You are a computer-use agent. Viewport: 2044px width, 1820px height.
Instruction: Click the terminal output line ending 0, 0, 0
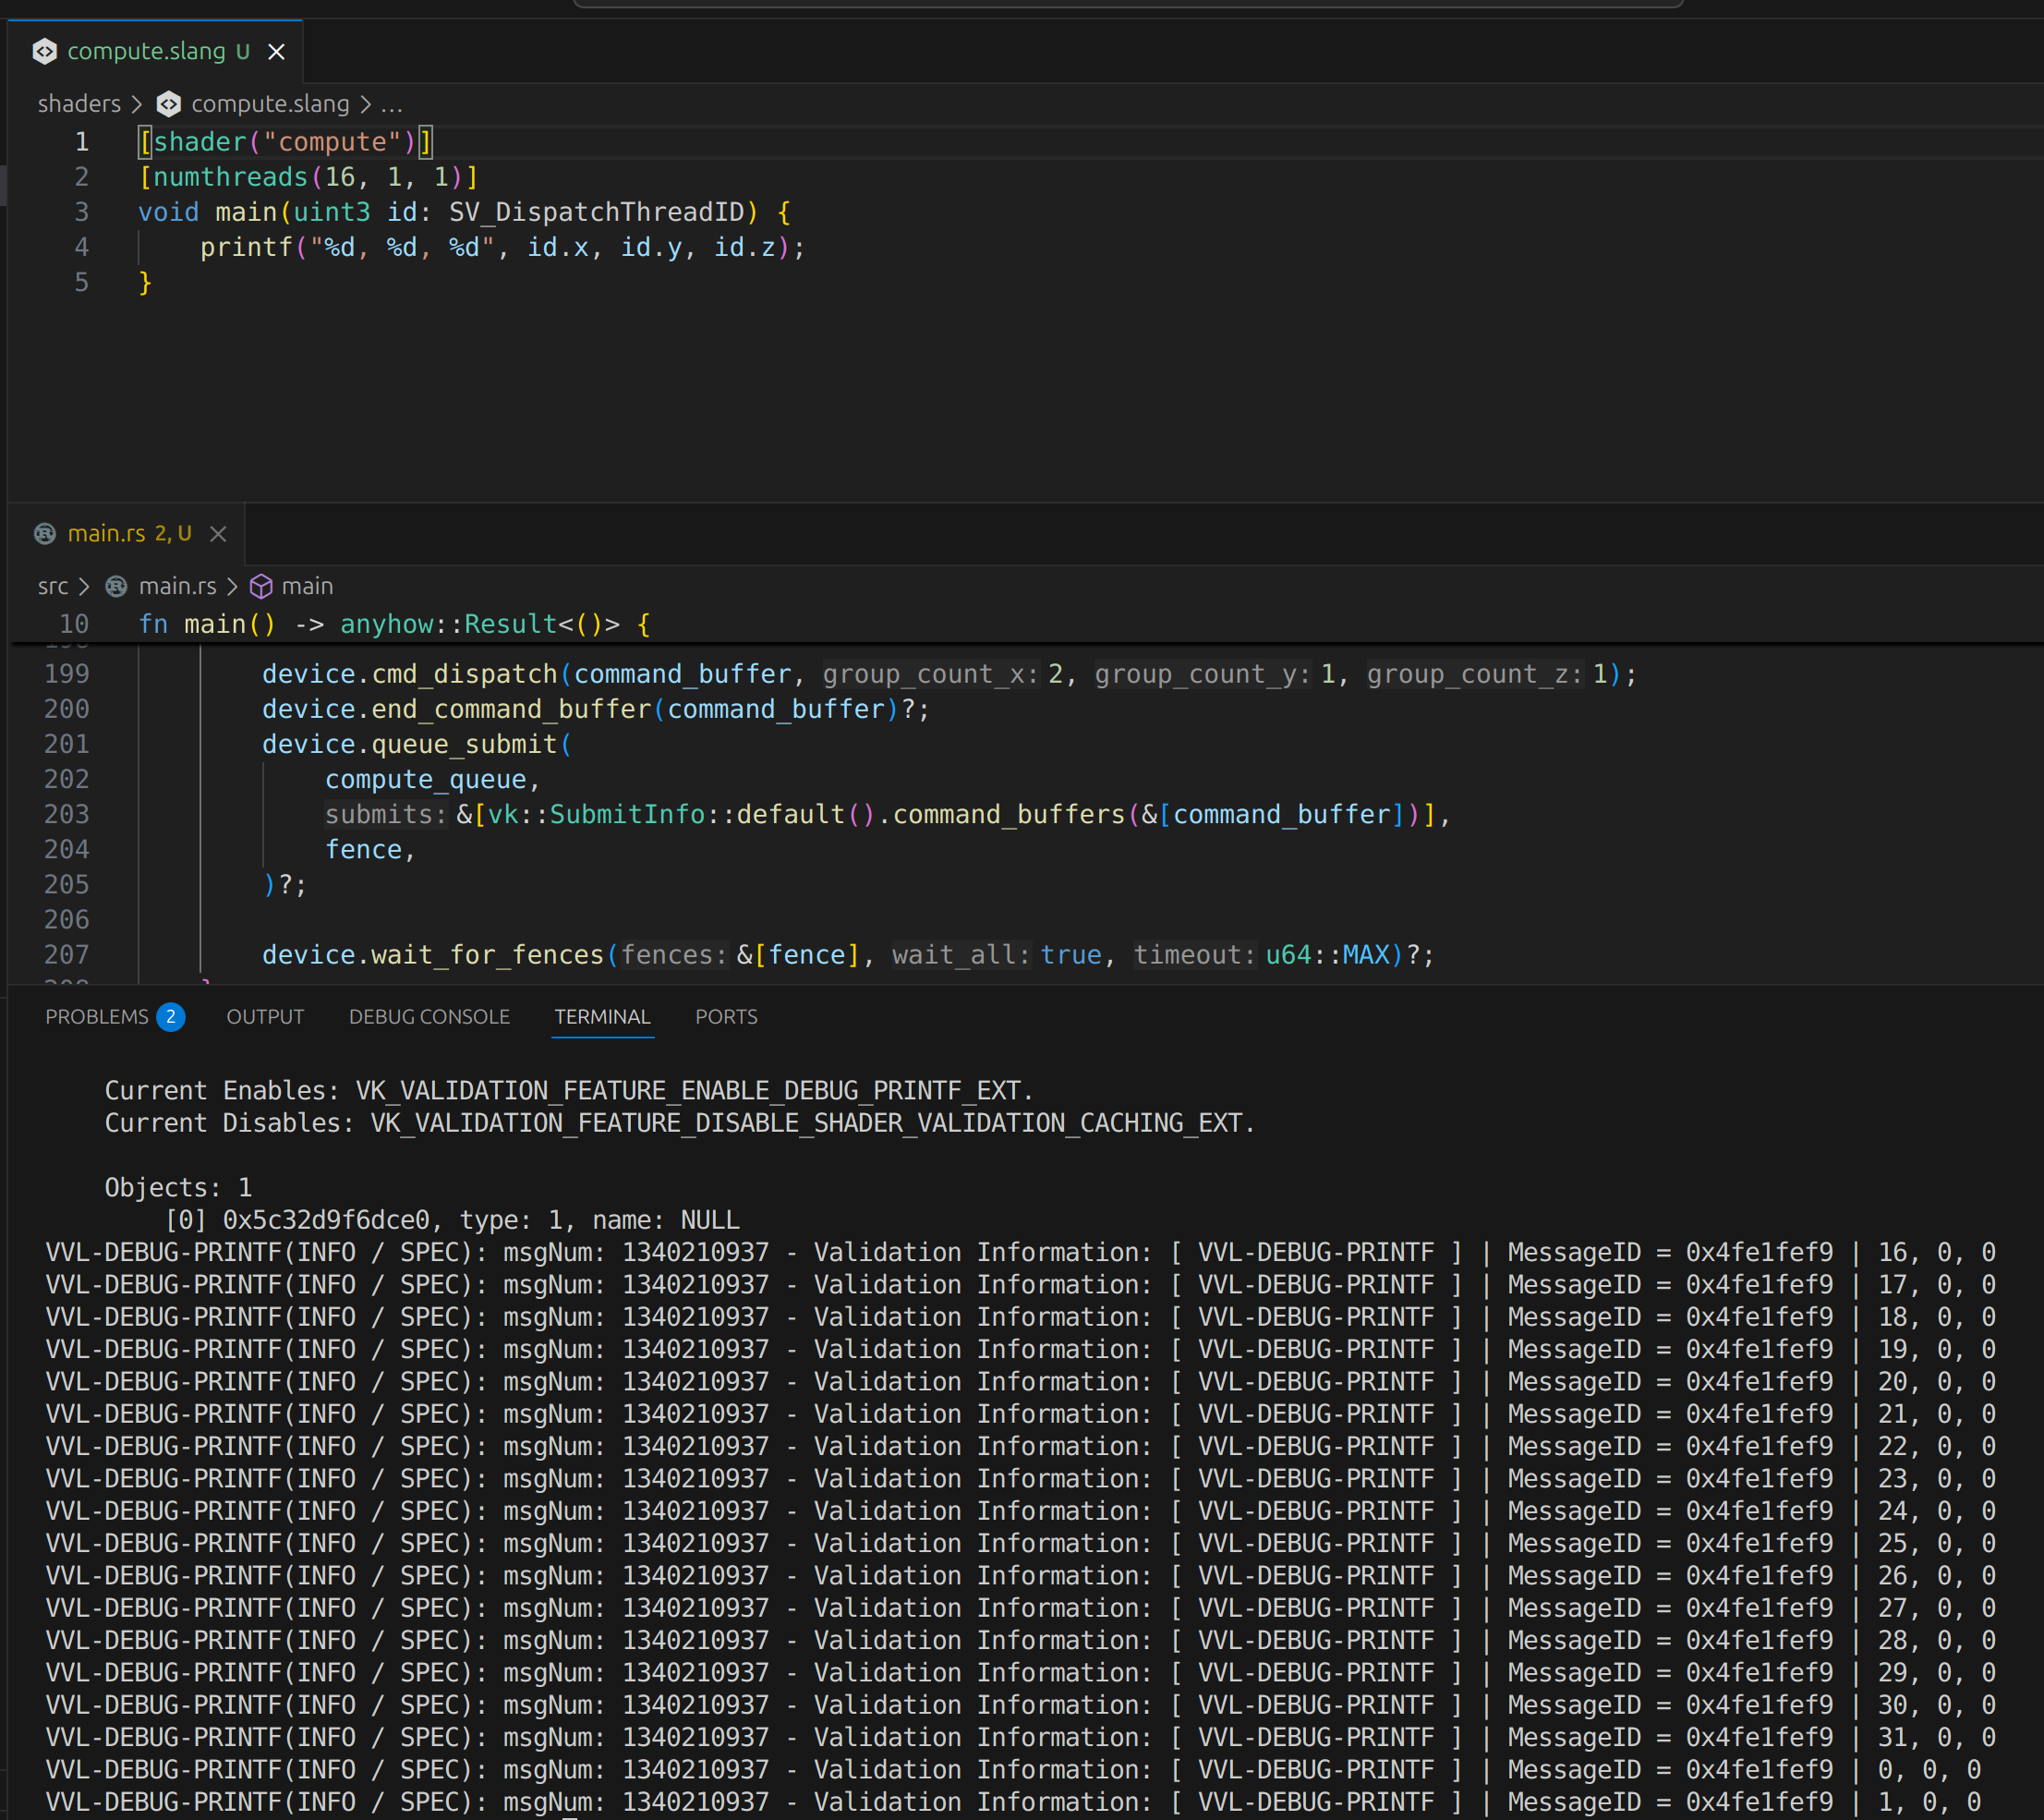pyautogui.click(x=1014, y=1770)
